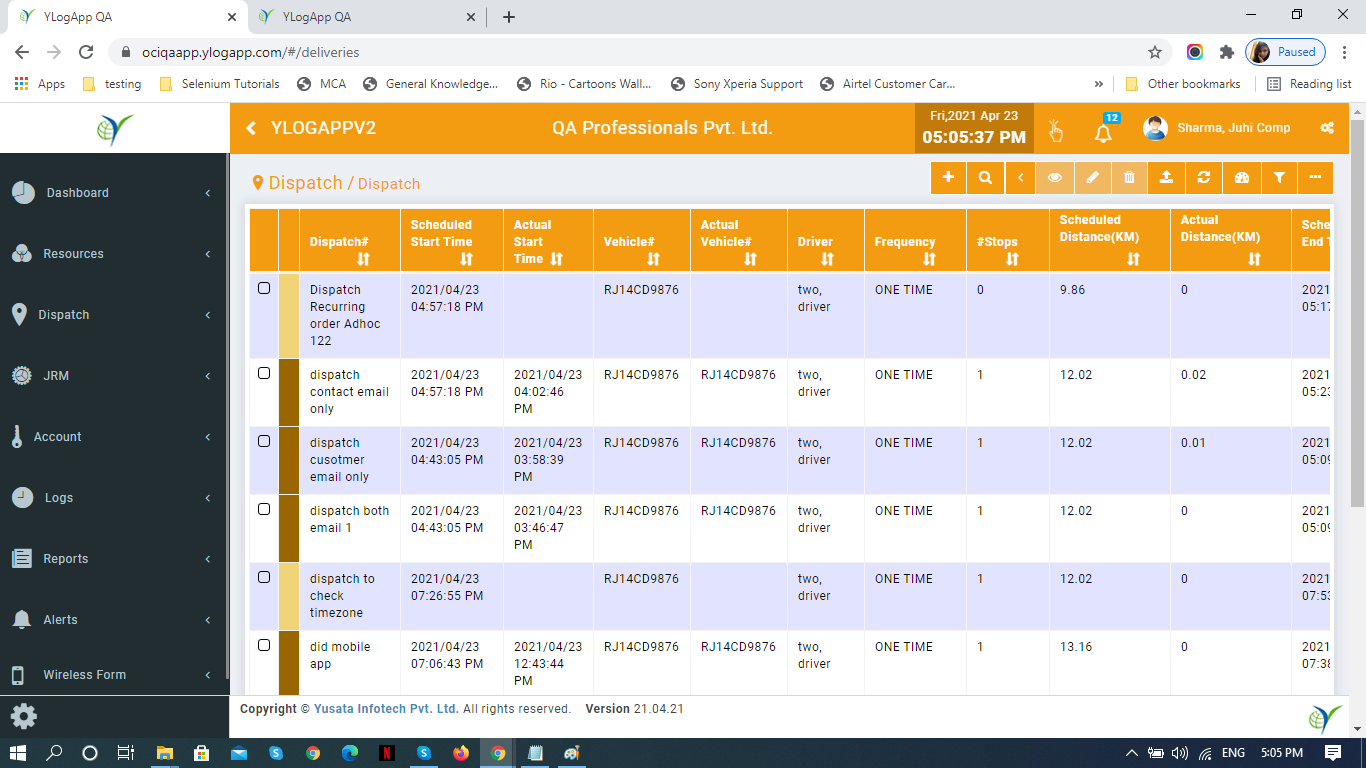Click the Dispatch location pin heading icon
Viewport: 1366px width, 768px height.
(258, 183)
